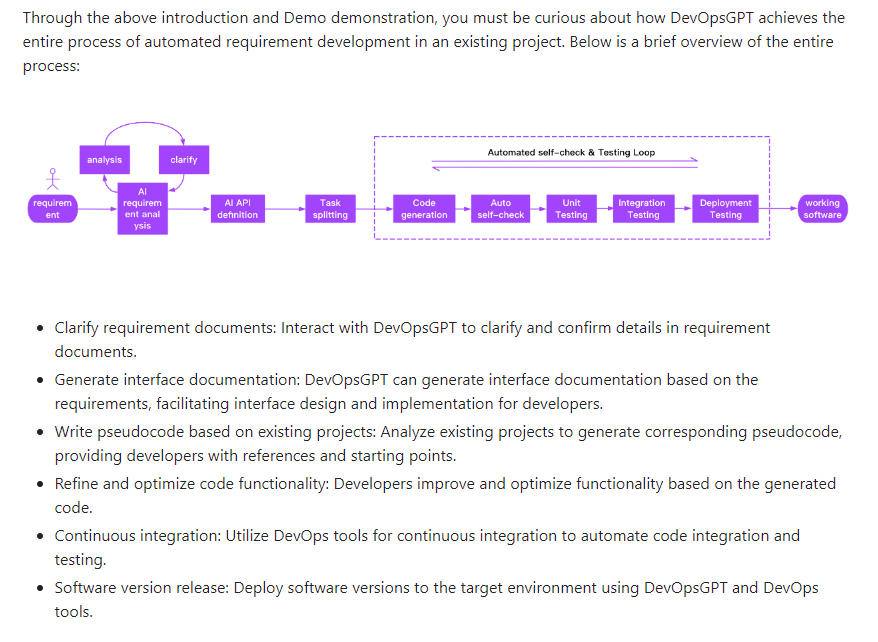Click the 'Unit Testing' step
Image resolution: width=878 pixels, height=642 pixels.
571,209
